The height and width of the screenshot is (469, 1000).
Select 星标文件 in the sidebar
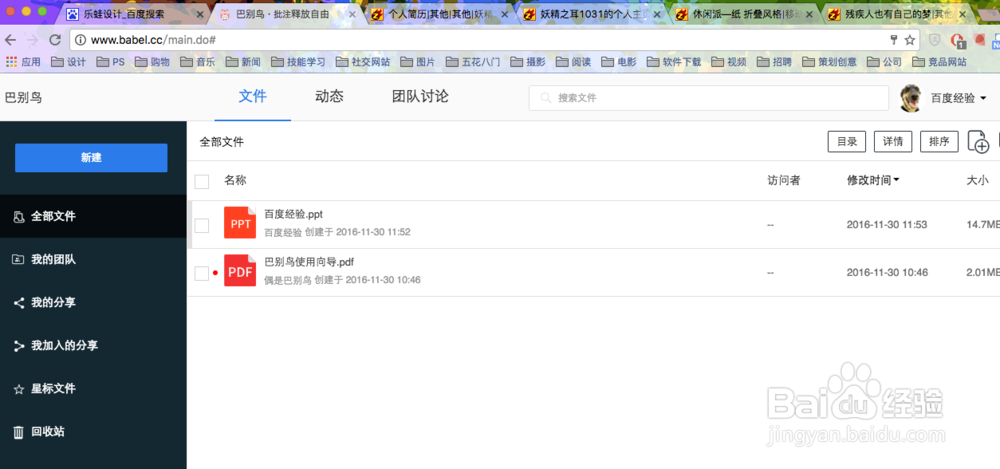click(93, 389)
